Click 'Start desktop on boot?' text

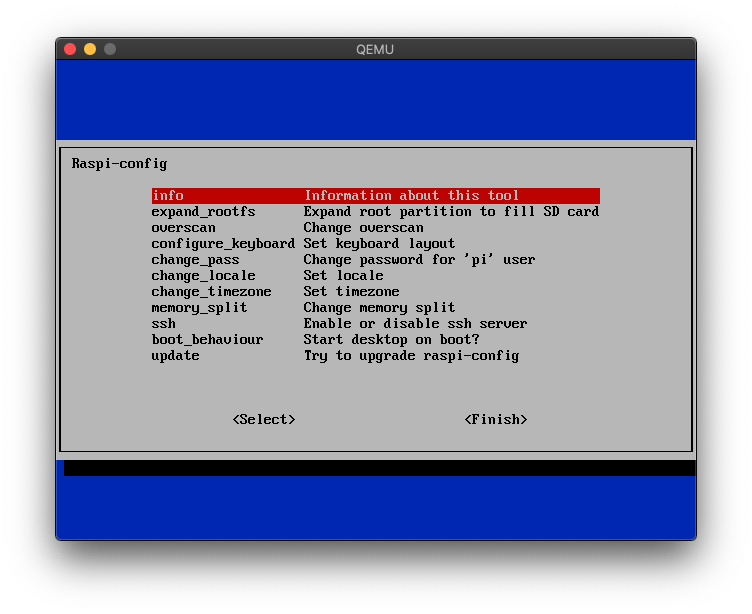tap(391, 340)
